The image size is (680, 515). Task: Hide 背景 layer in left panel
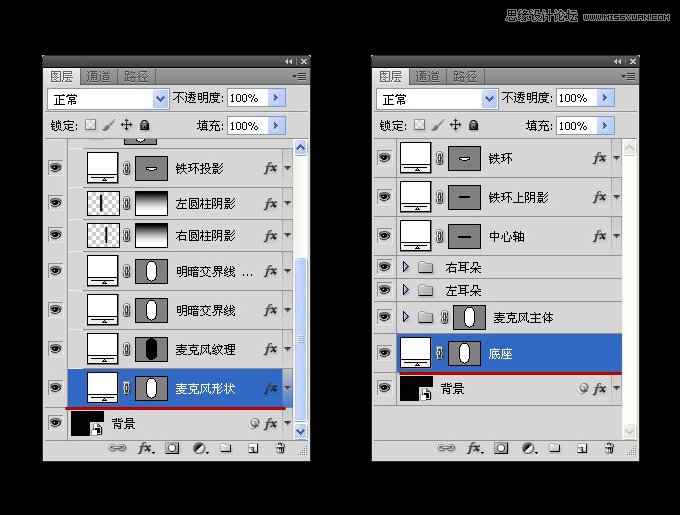coord(55,423)
